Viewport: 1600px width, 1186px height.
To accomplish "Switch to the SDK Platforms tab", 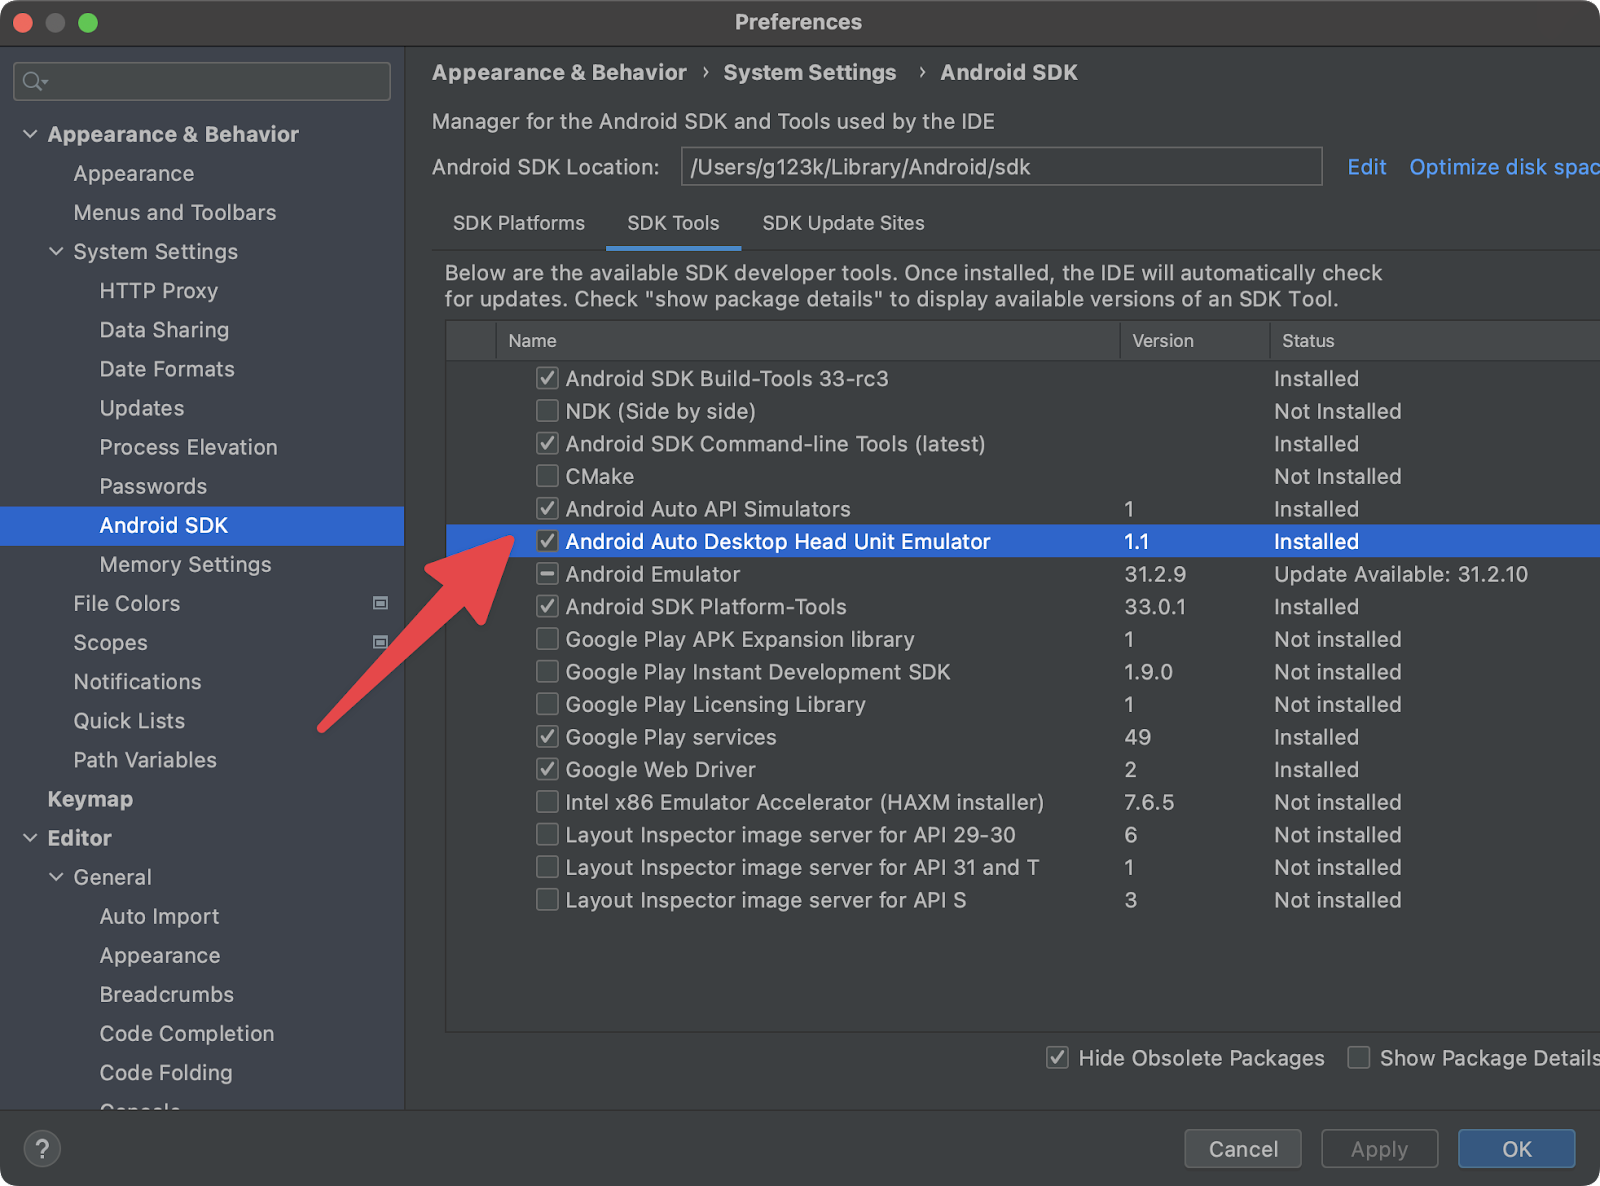I will 518,223.
